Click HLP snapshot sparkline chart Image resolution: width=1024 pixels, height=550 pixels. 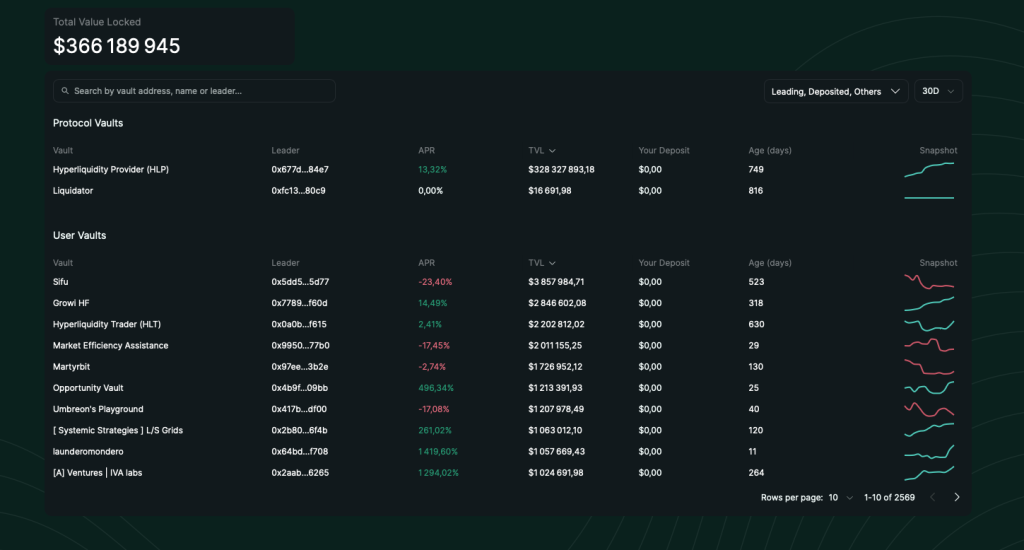(x=929, y=170)
